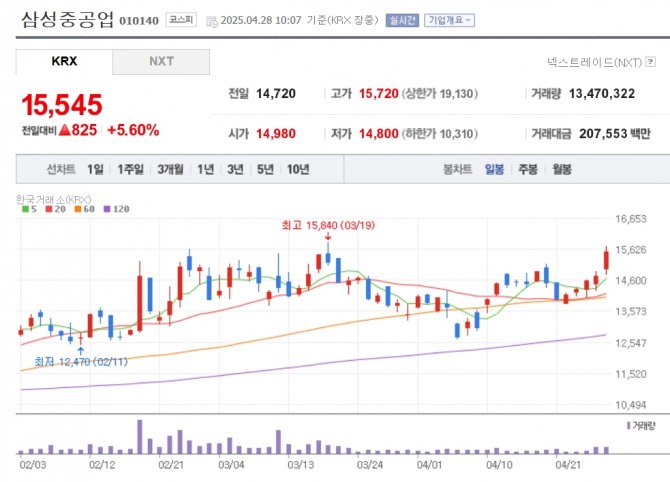Click the stock code 010140

coord(139,21)
